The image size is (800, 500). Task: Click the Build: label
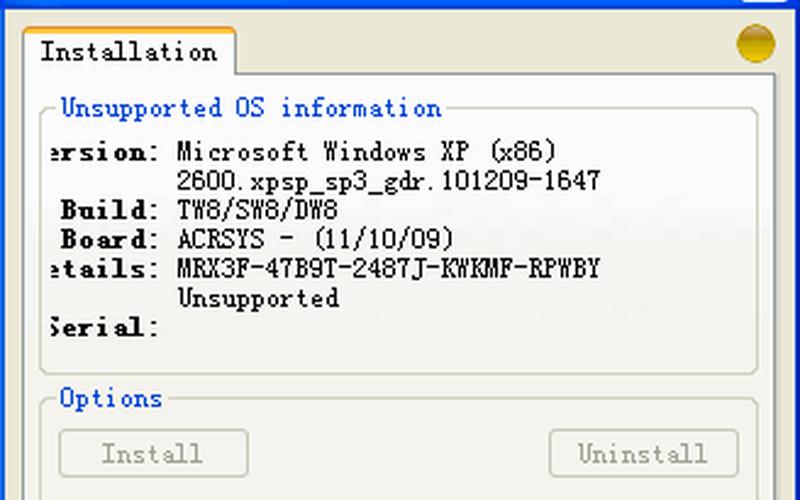(x=109, y=210)
